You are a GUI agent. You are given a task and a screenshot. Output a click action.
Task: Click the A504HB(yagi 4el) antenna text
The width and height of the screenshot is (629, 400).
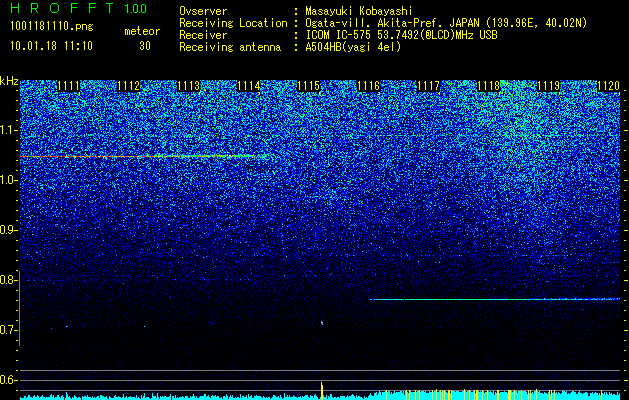[x=353, y=47]
